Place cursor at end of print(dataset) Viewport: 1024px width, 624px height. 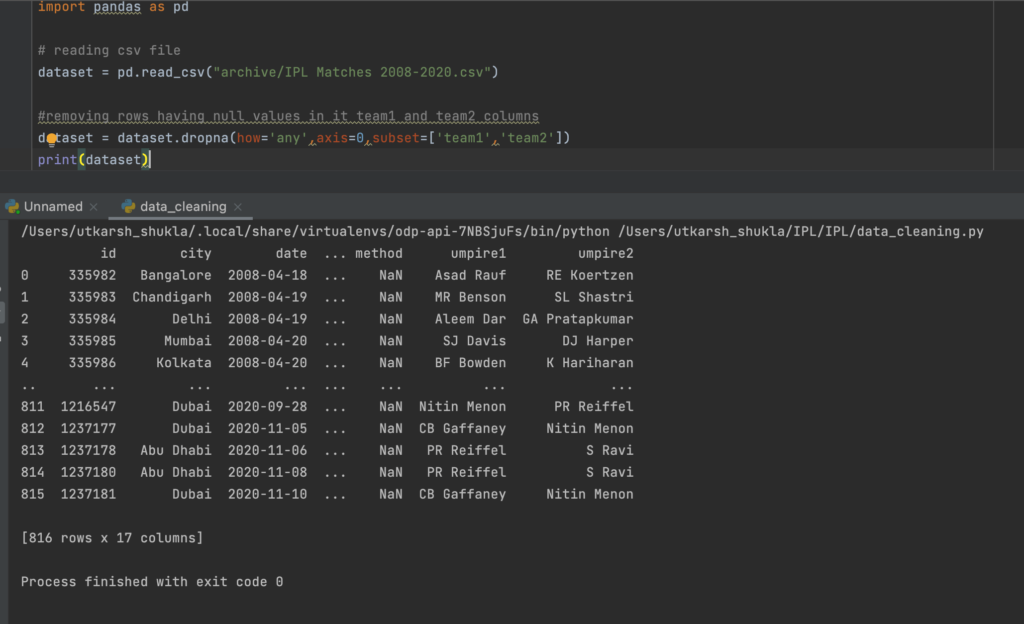[x=150, y=160]
